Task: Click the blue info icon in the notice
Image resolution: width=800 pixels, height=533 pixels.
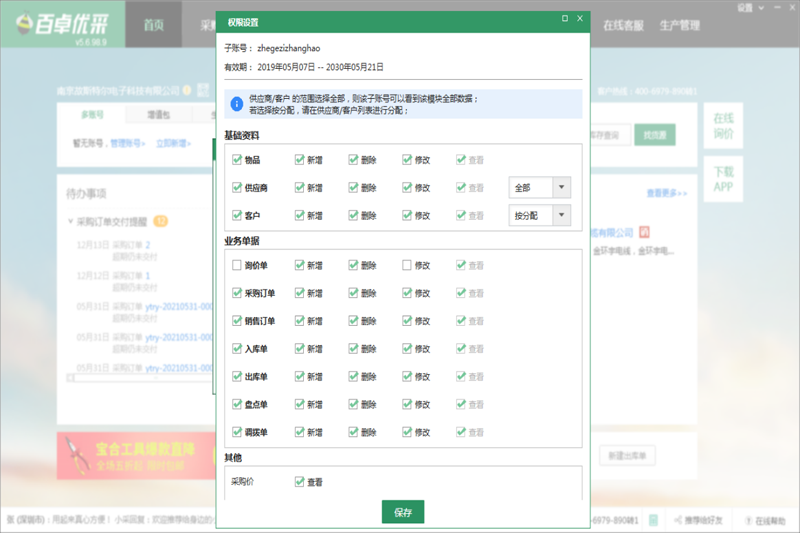Action: pos(235,104)
